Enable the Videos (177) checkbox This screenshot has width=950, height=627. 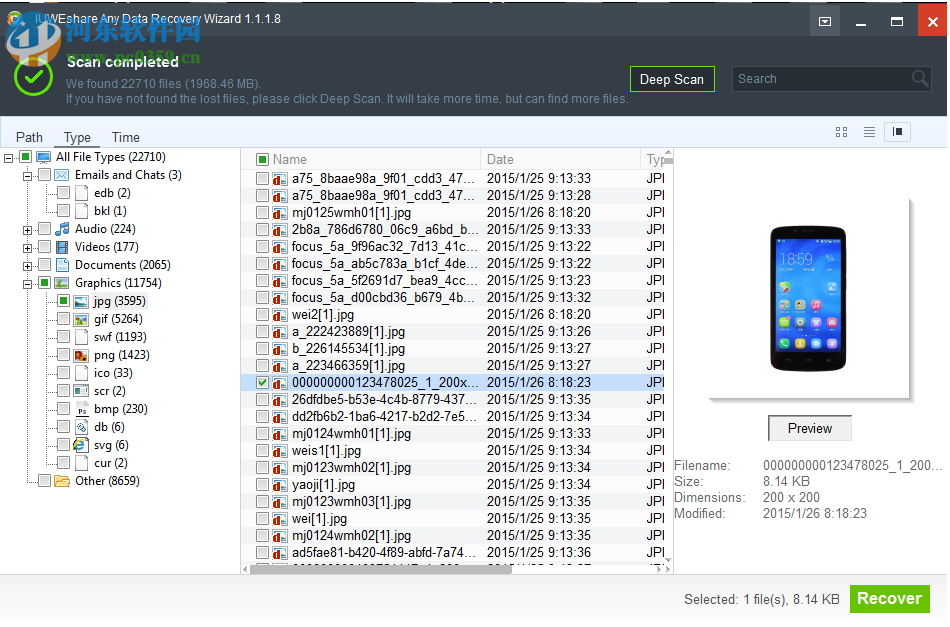point(44,247)
